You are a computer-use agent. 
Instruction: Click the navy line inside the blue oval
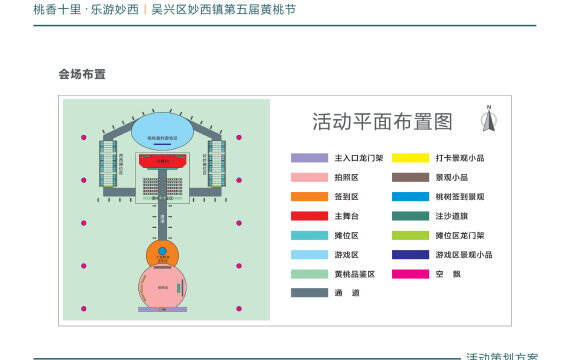[x=162, y=144]
